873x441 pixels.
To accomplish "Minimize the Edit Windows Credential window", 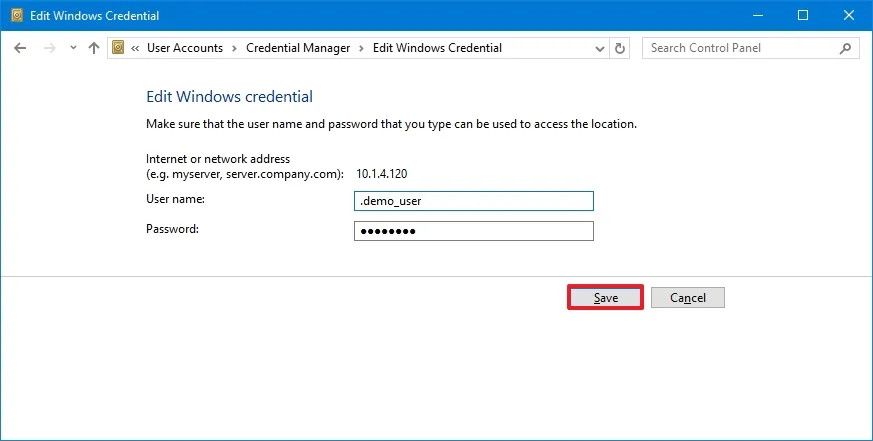I will (758, 15).
